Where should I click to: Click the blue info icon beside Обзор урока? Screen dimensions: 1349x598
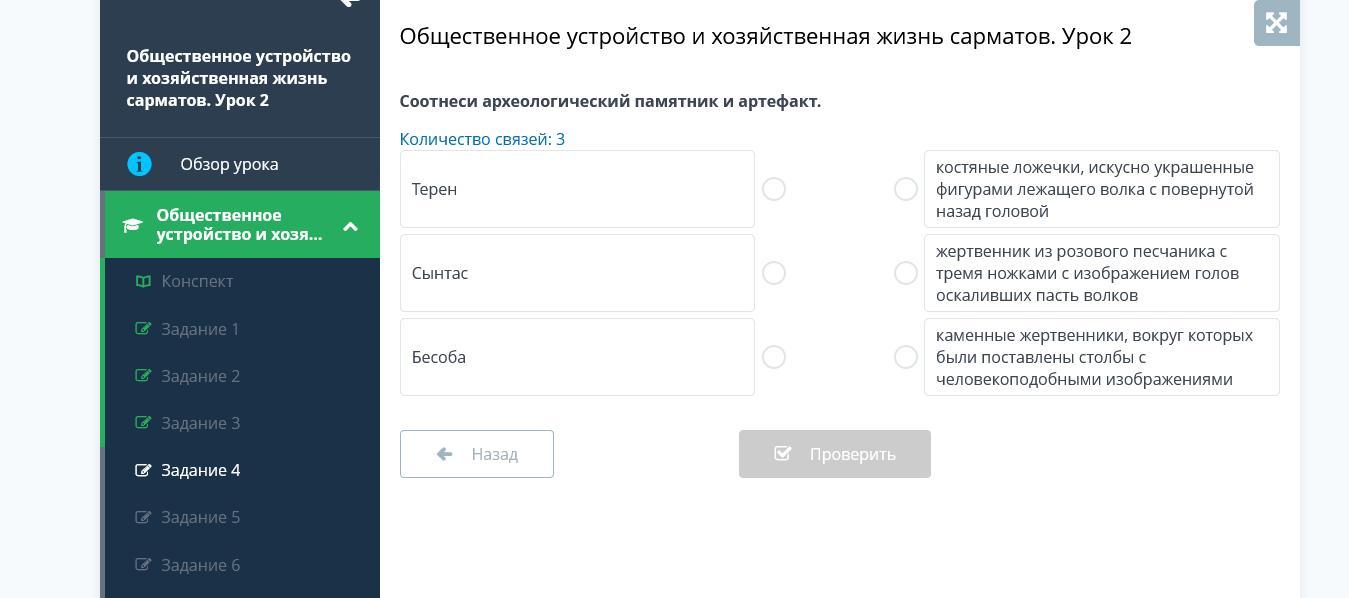(139, 164)
